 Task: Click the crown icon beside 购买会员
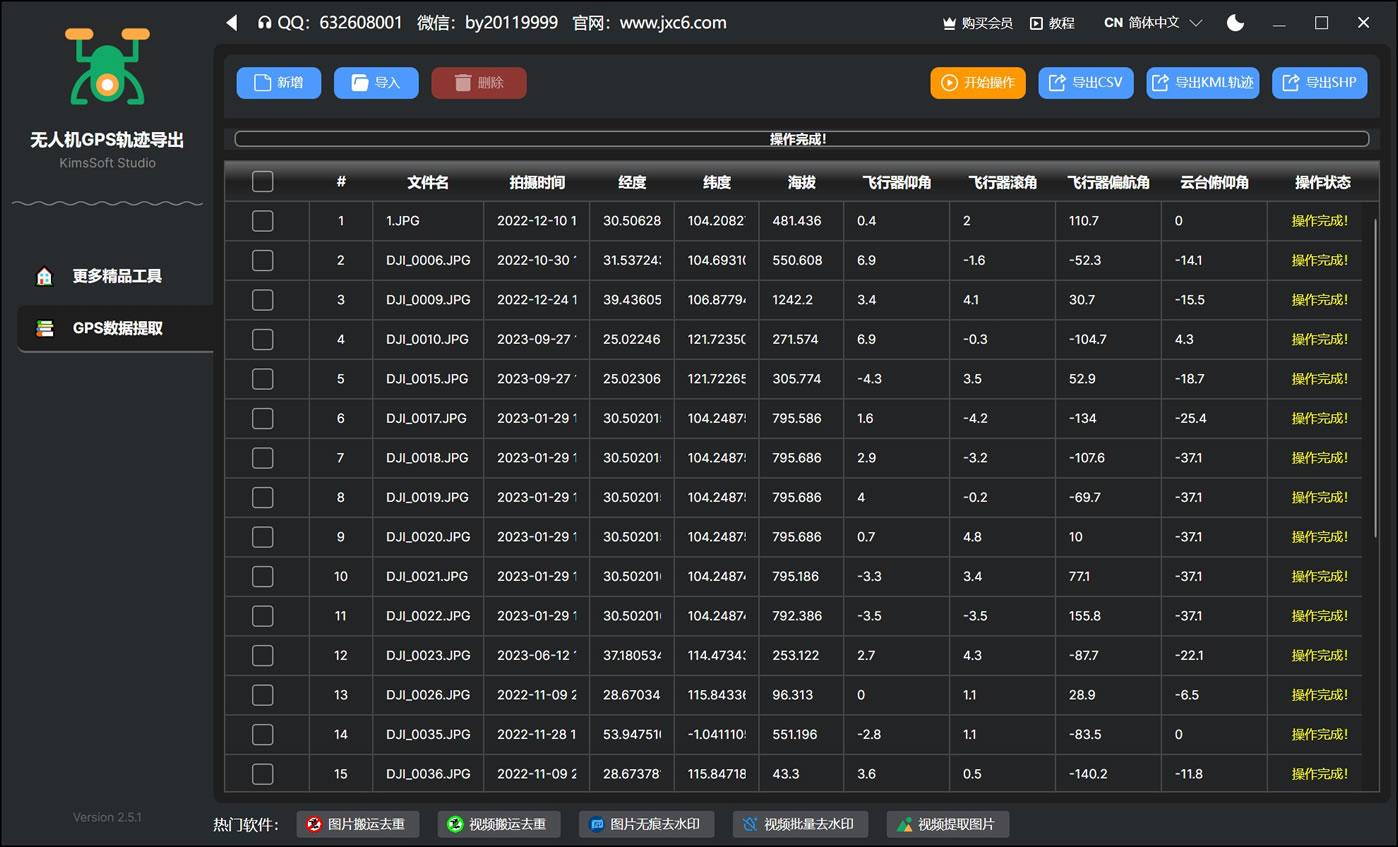(950, 23)
